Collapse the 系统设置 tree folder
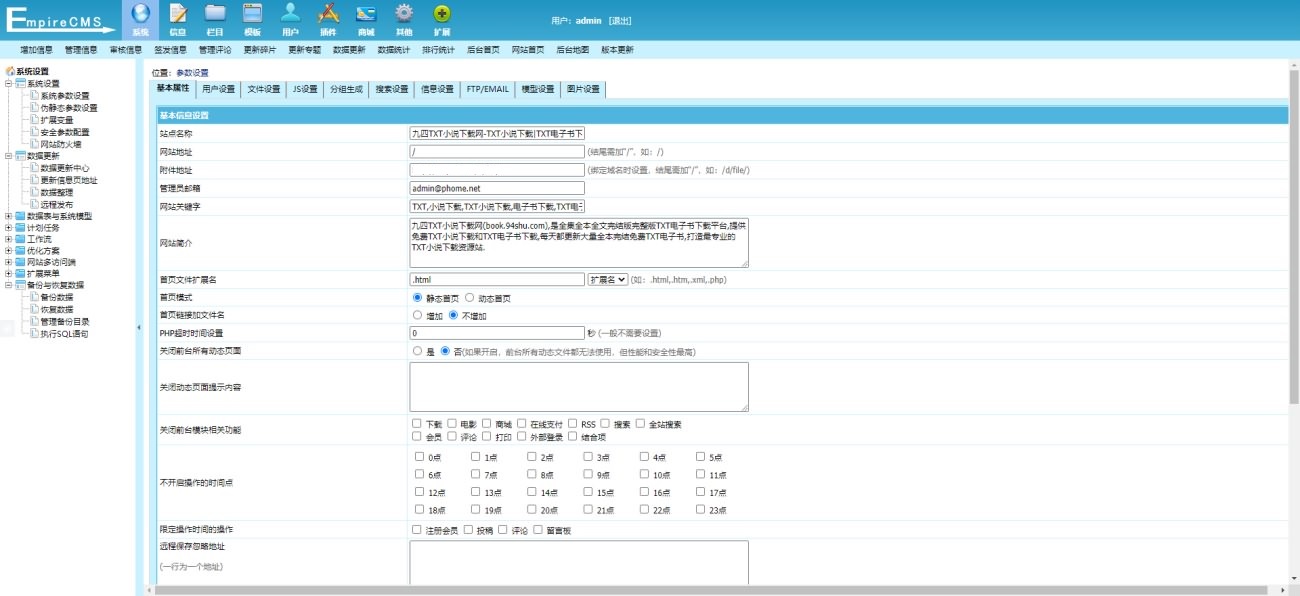 coord(9,83)
